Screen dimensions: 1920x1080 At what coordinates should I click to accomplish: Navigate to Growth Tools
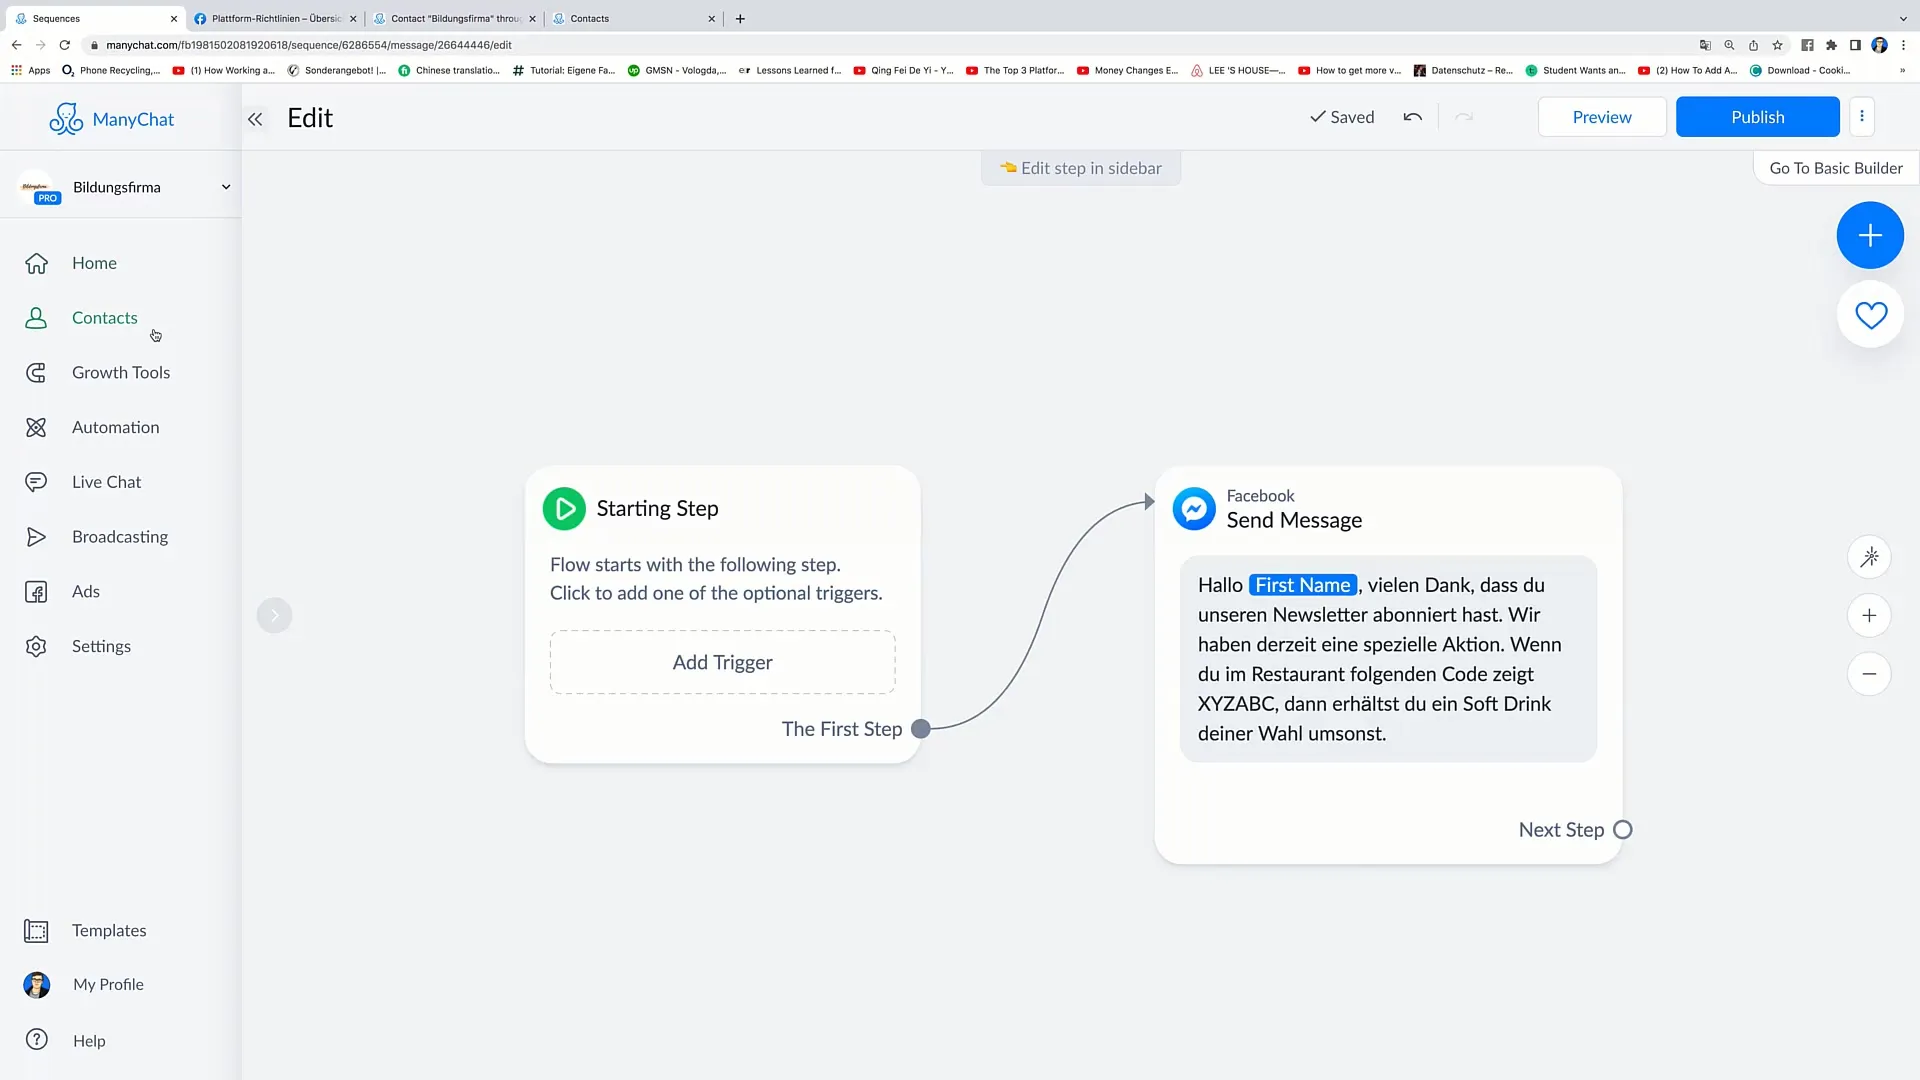(121, 372)
